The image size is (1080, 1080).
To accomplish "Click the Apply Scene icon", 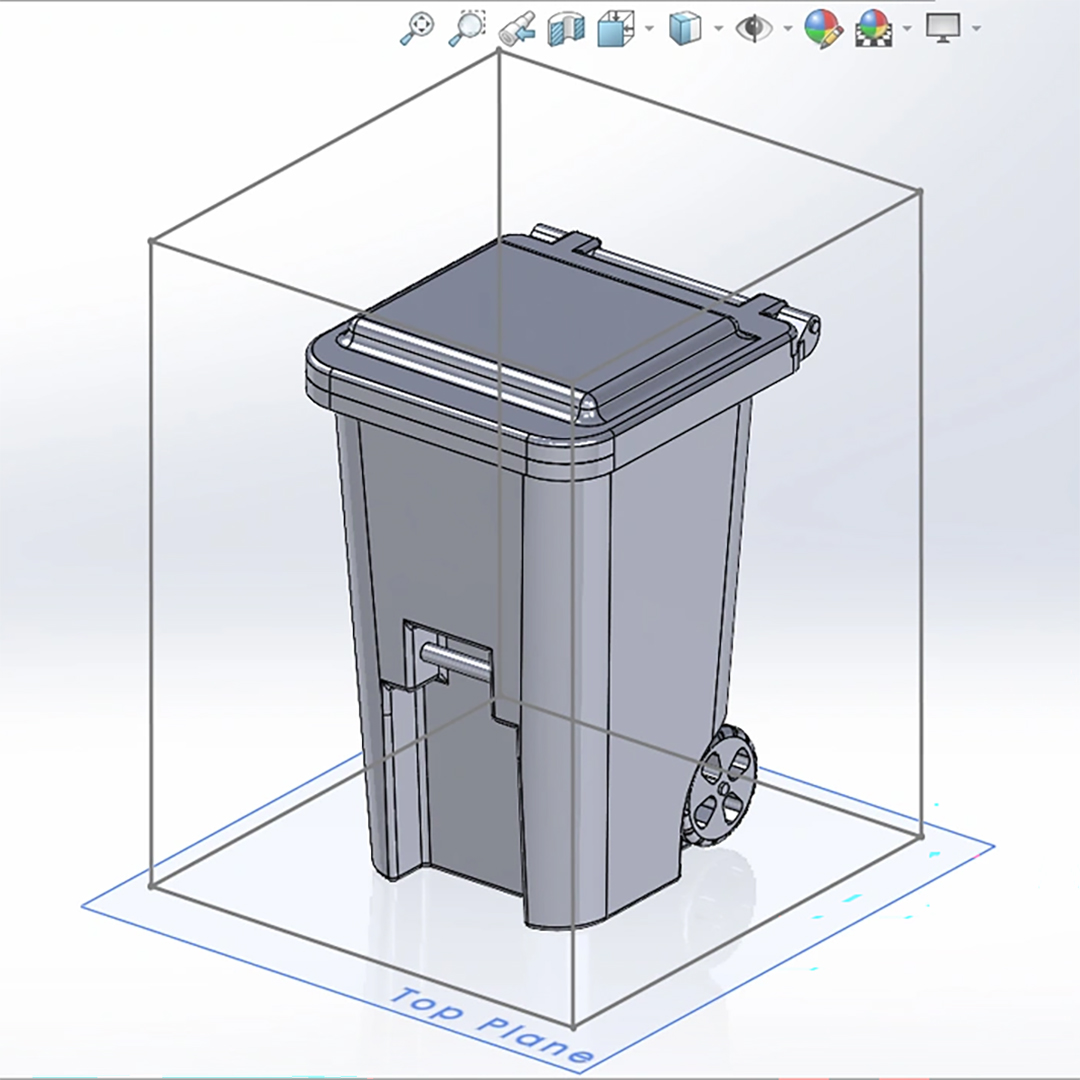I will (x=874, y=29).
